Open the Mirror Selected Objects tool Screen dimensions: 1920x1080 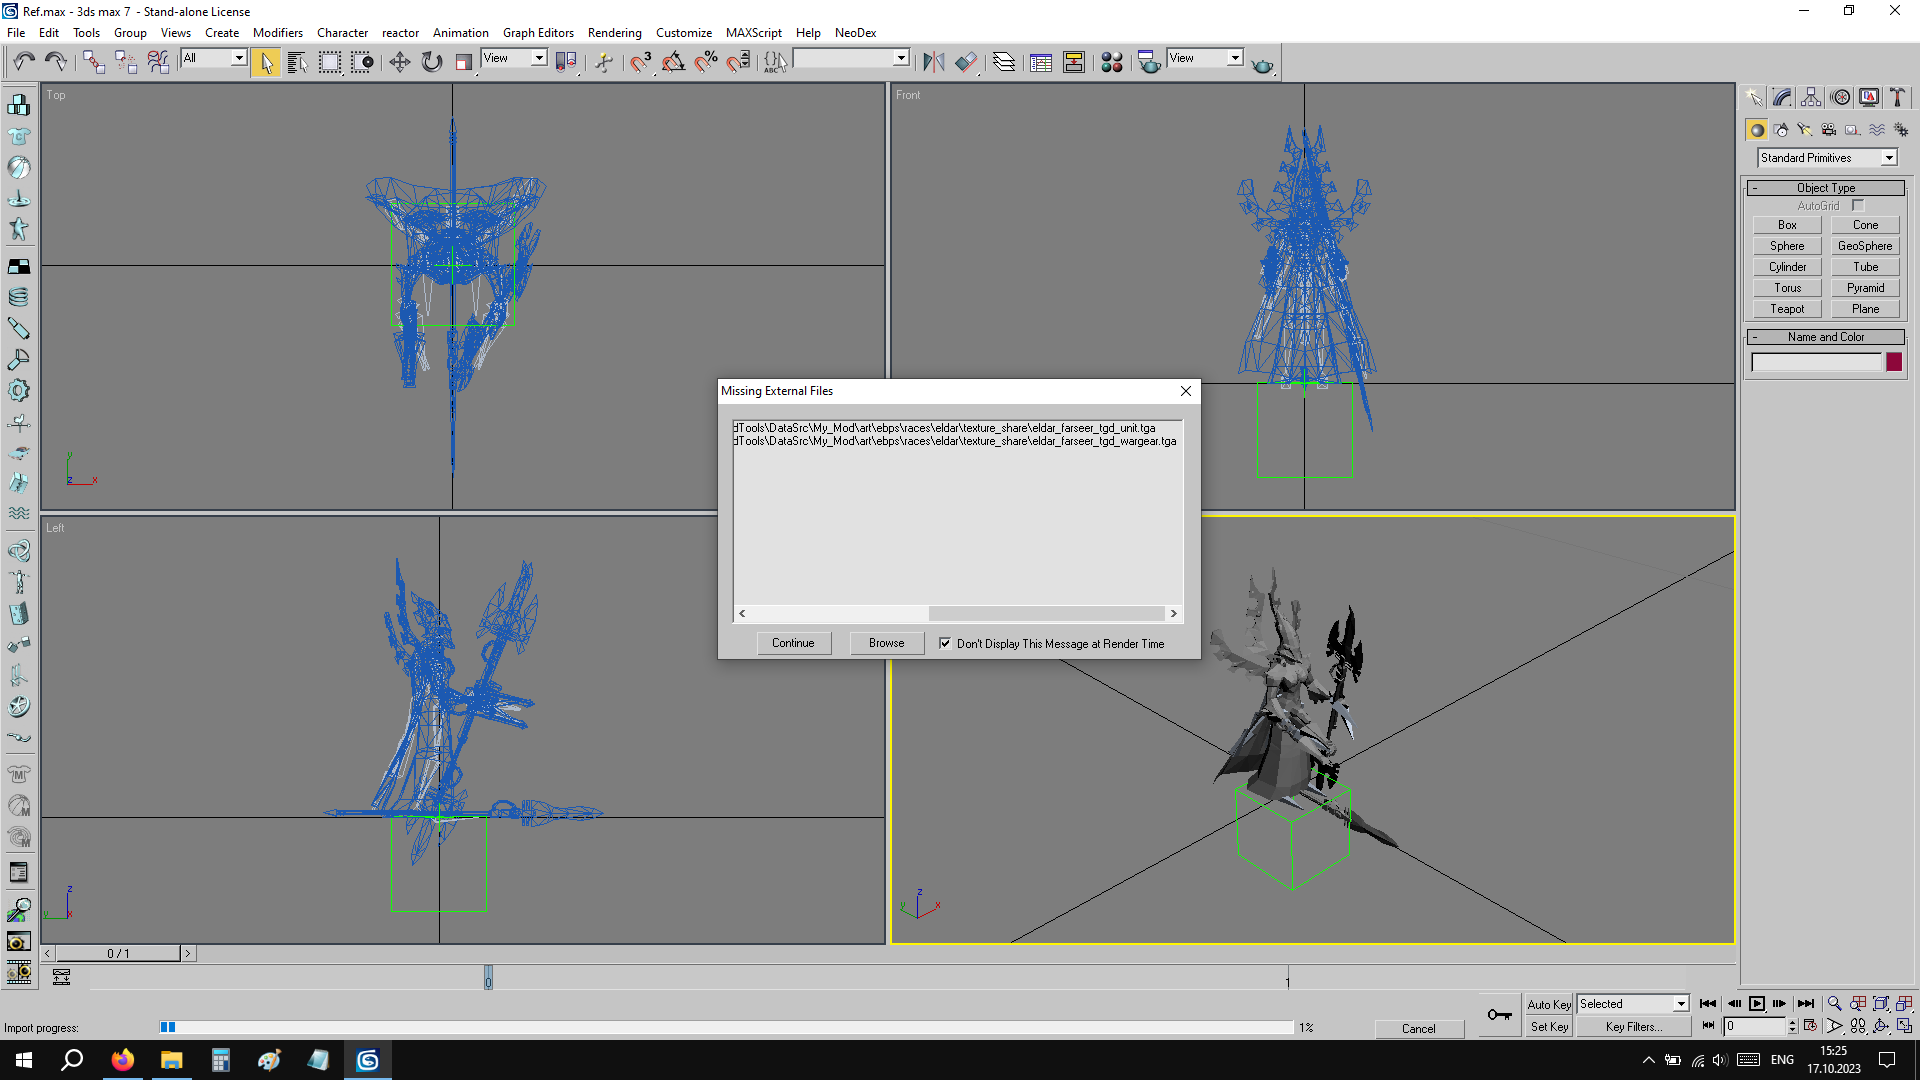click(x=933, y=62)
